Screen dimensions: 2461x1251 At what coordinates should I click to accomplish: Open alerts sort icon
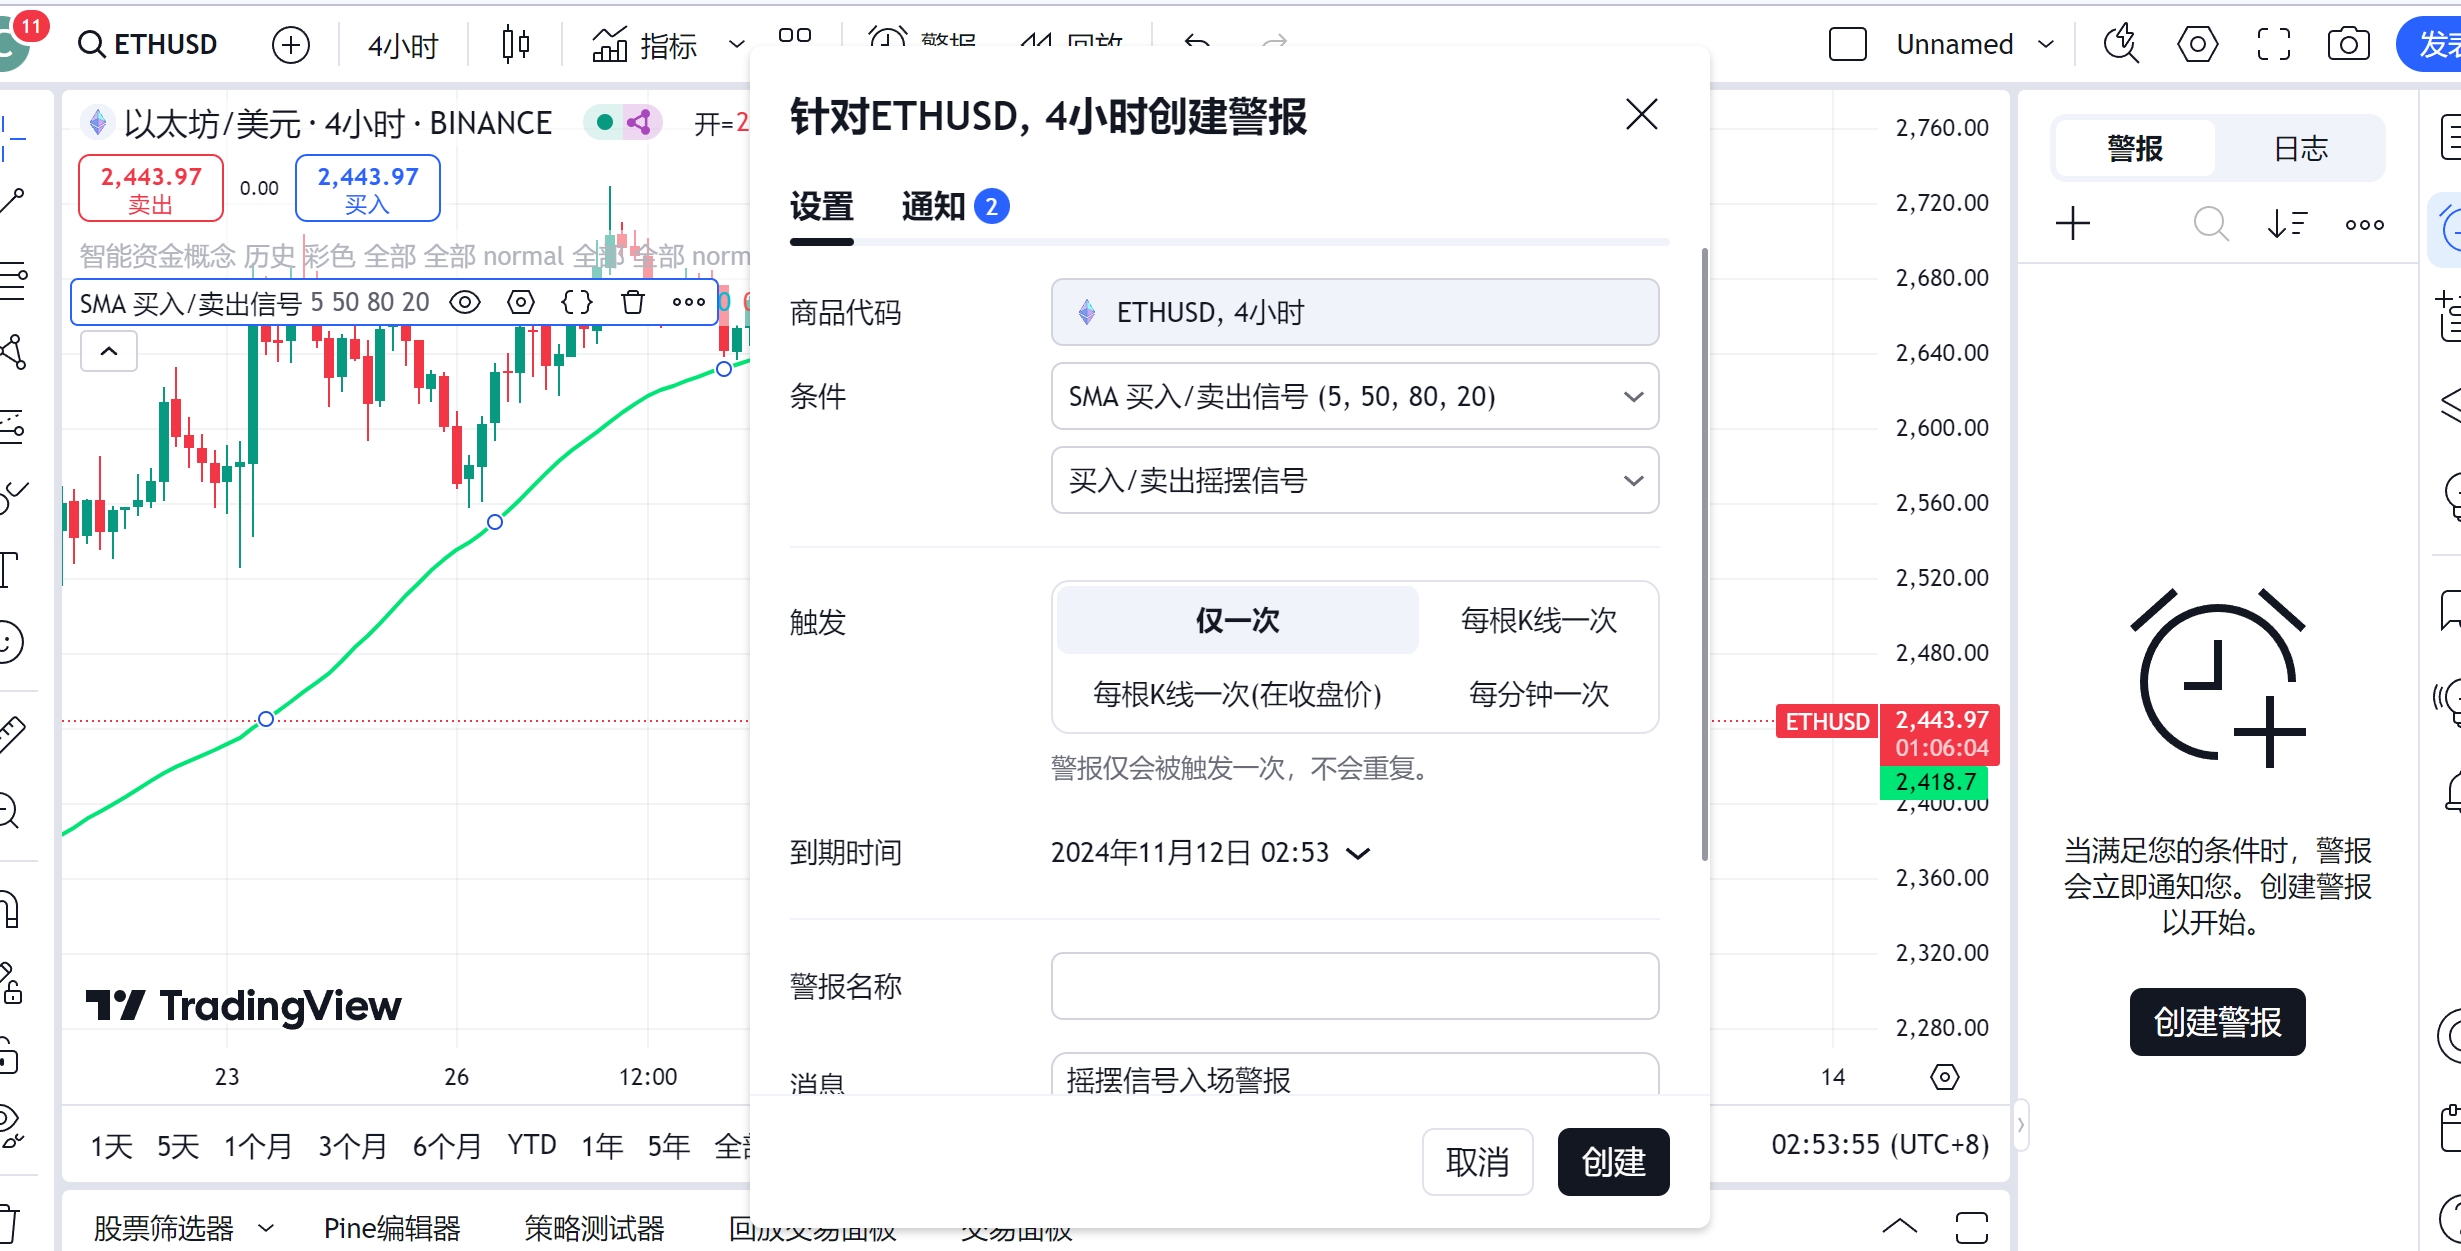2287,223
